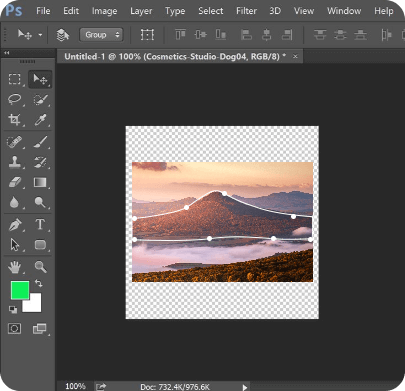Distribute left edges

(x=386, y=35)
